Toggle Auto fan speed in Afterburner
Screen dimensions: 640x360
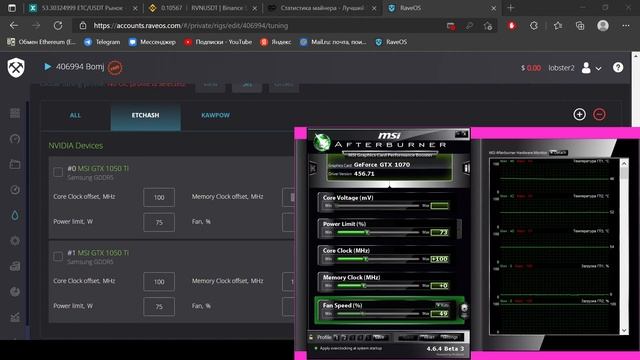tap(442, 305)
